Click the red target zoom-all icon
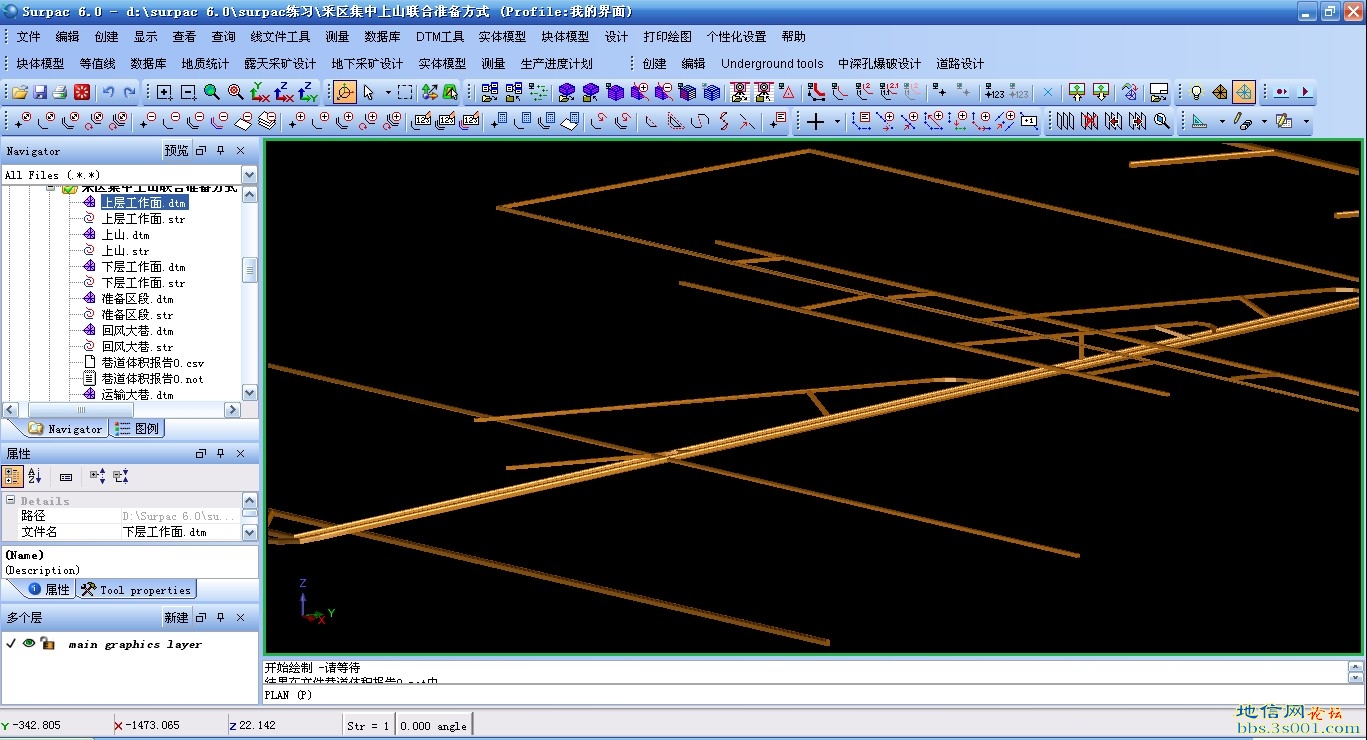This screenshot has width=1367, height=740. point(235,92)
